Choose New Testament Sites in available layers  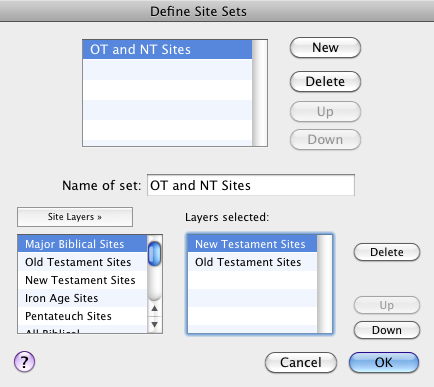pos(82,280)
